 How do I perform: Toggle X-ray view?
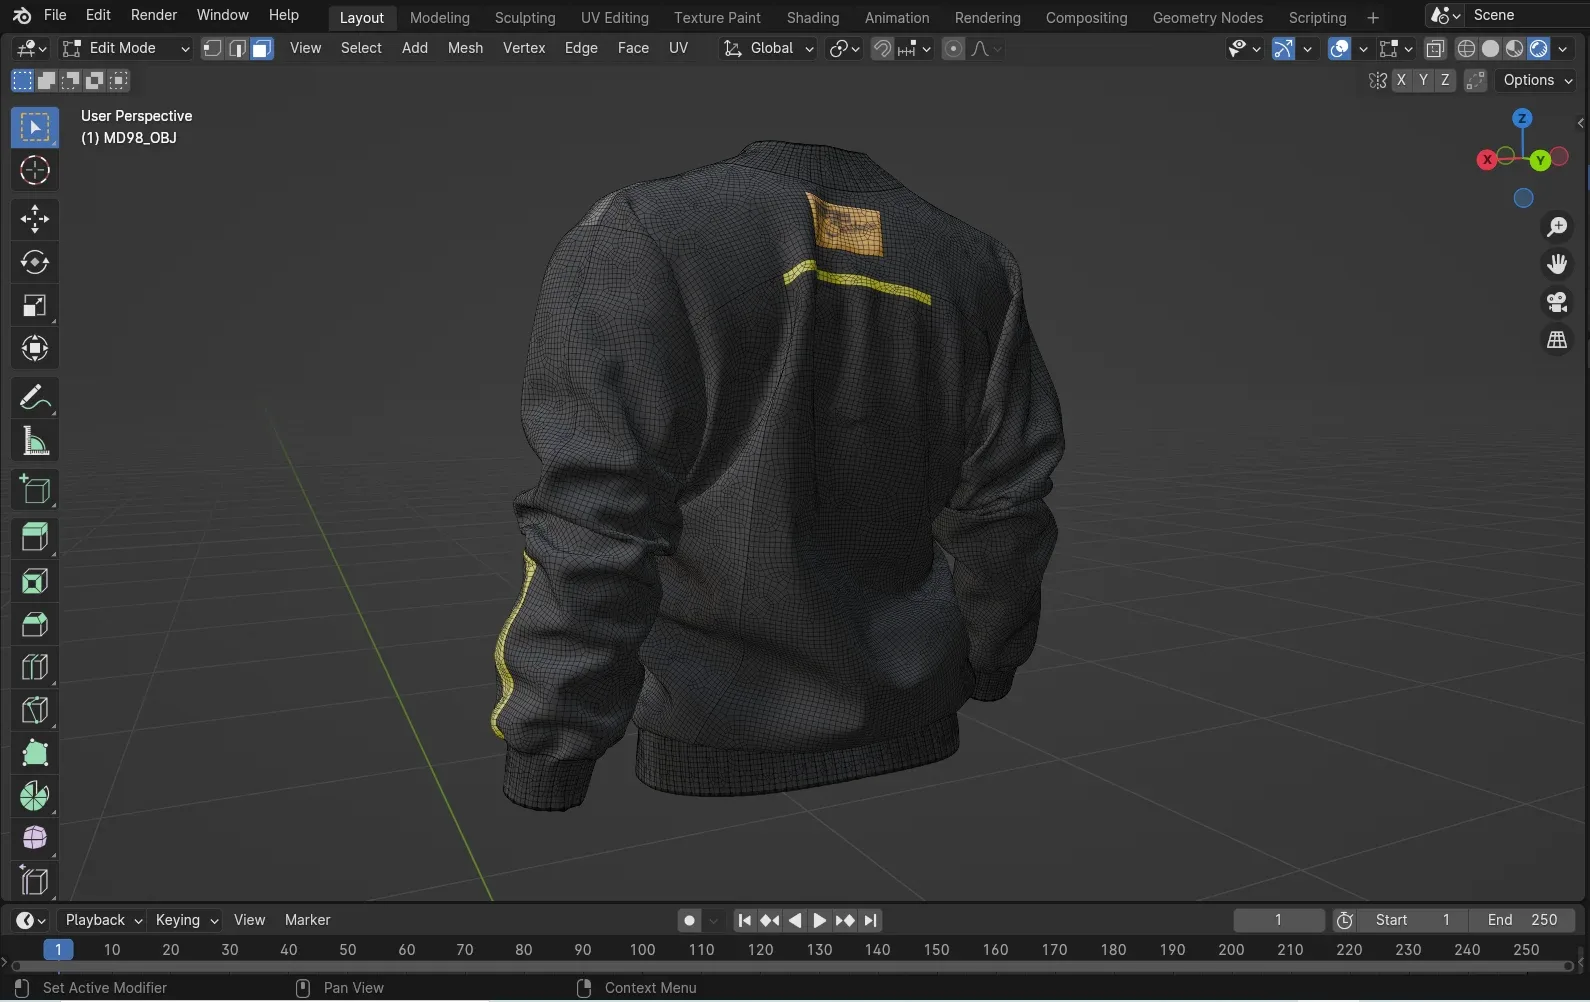(1435, 49)
